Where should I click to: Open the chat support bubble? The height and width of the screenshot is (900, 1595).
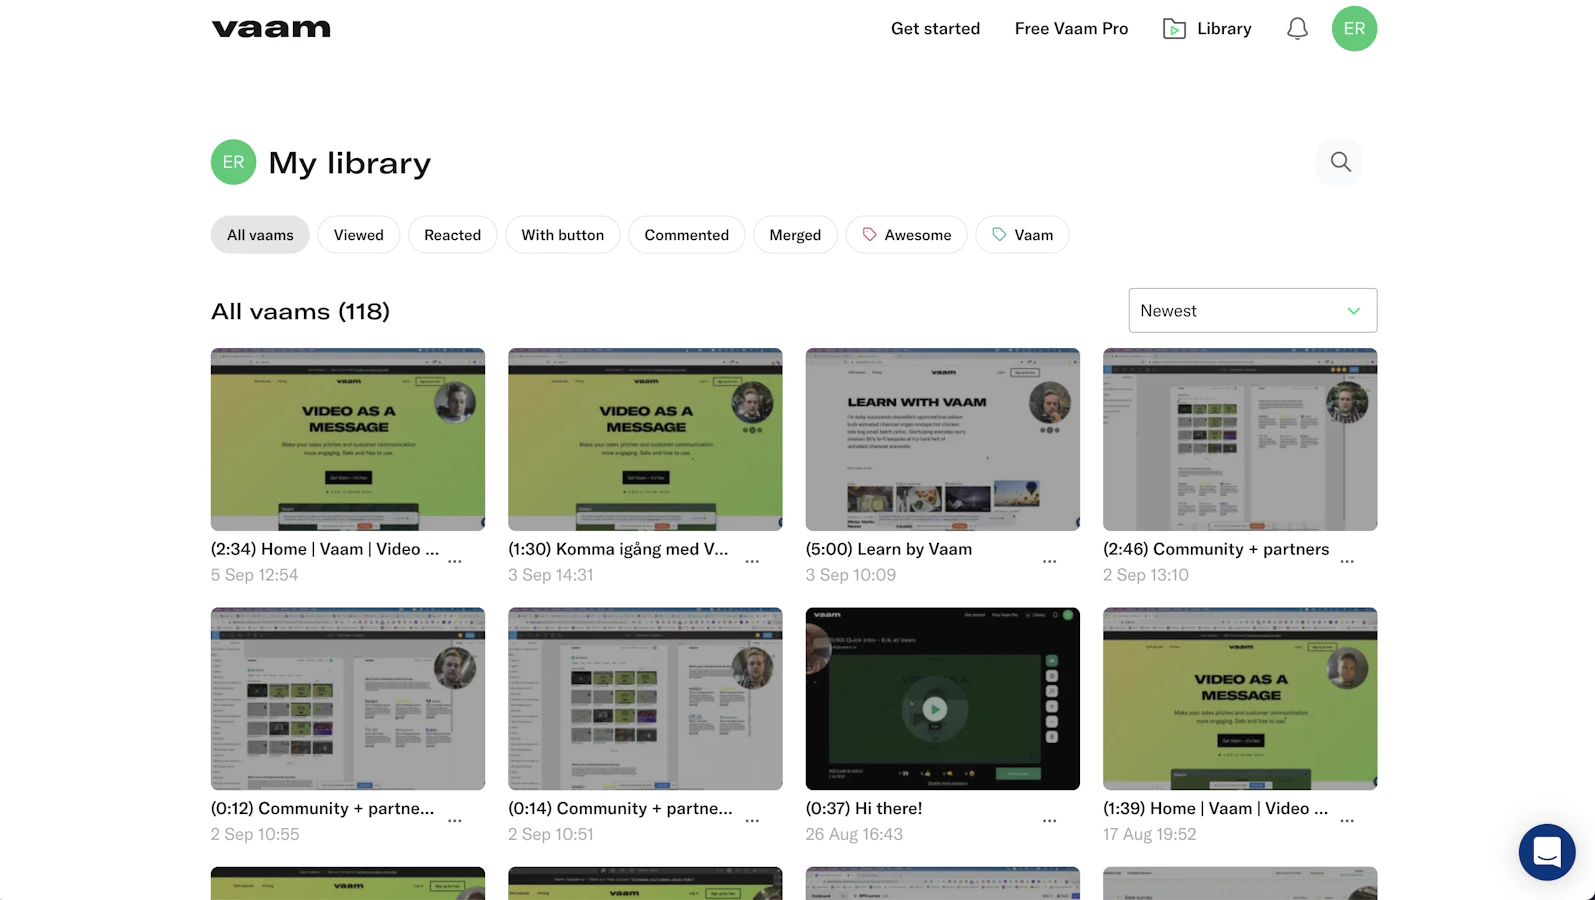[1547, 852]
